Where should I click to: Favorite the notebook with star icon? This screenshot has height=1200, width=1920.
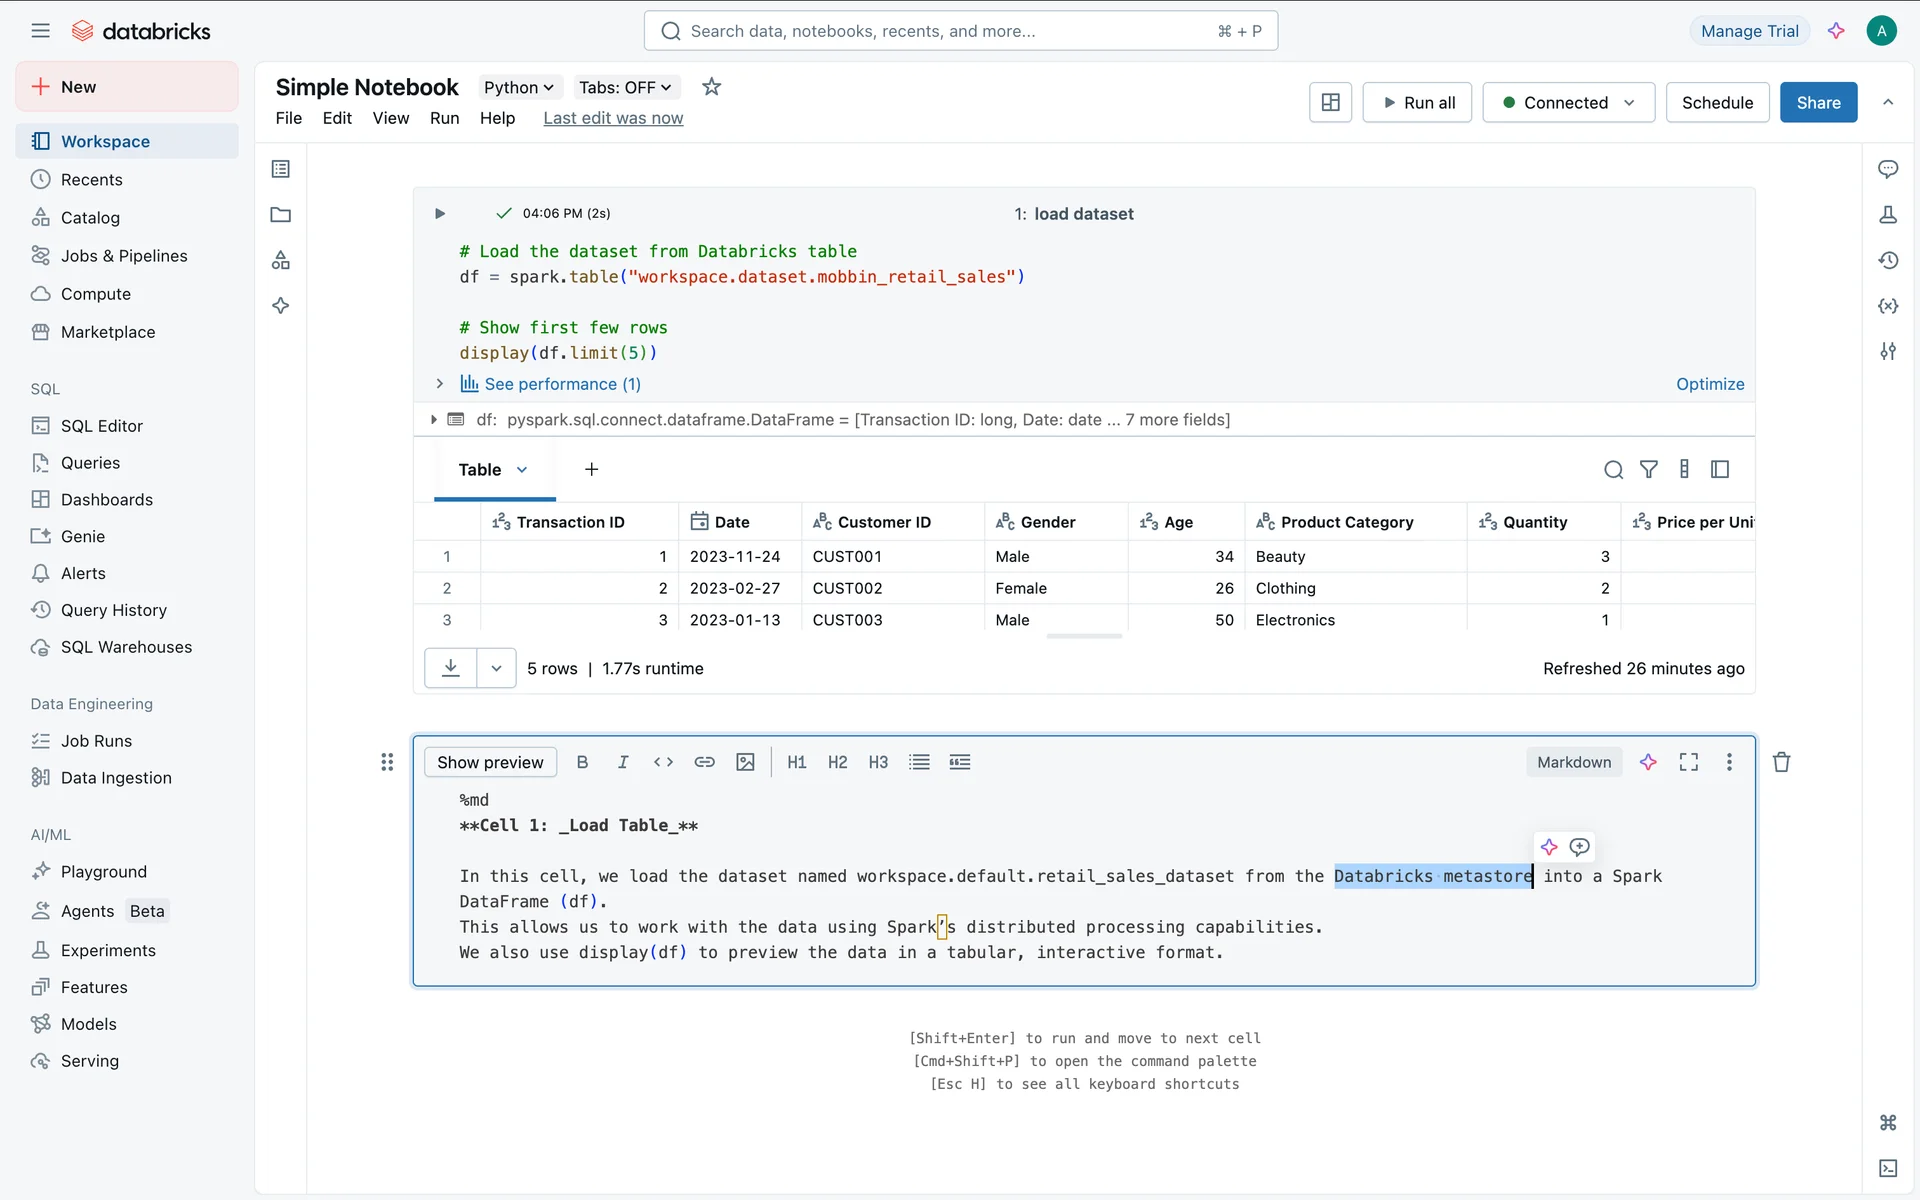pyautogui.click(x=711, y=87)
